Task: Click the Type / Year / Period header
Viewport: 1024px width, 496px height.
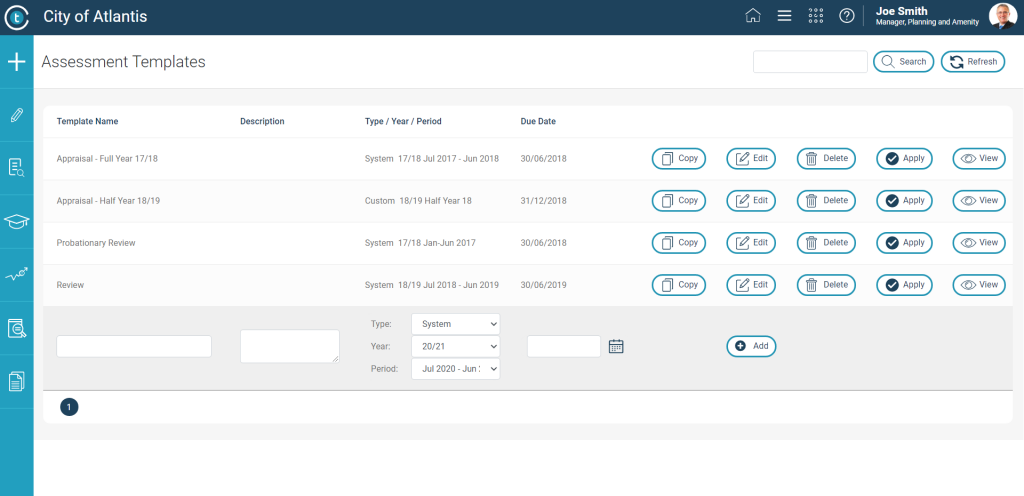Action: point(403,121)
